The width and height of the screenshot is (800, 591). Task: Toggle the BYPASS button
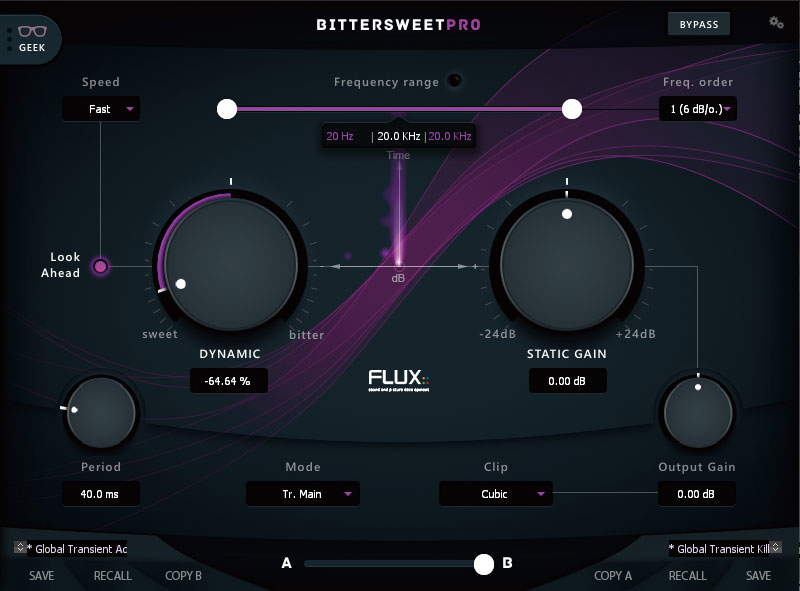point(698,24)
